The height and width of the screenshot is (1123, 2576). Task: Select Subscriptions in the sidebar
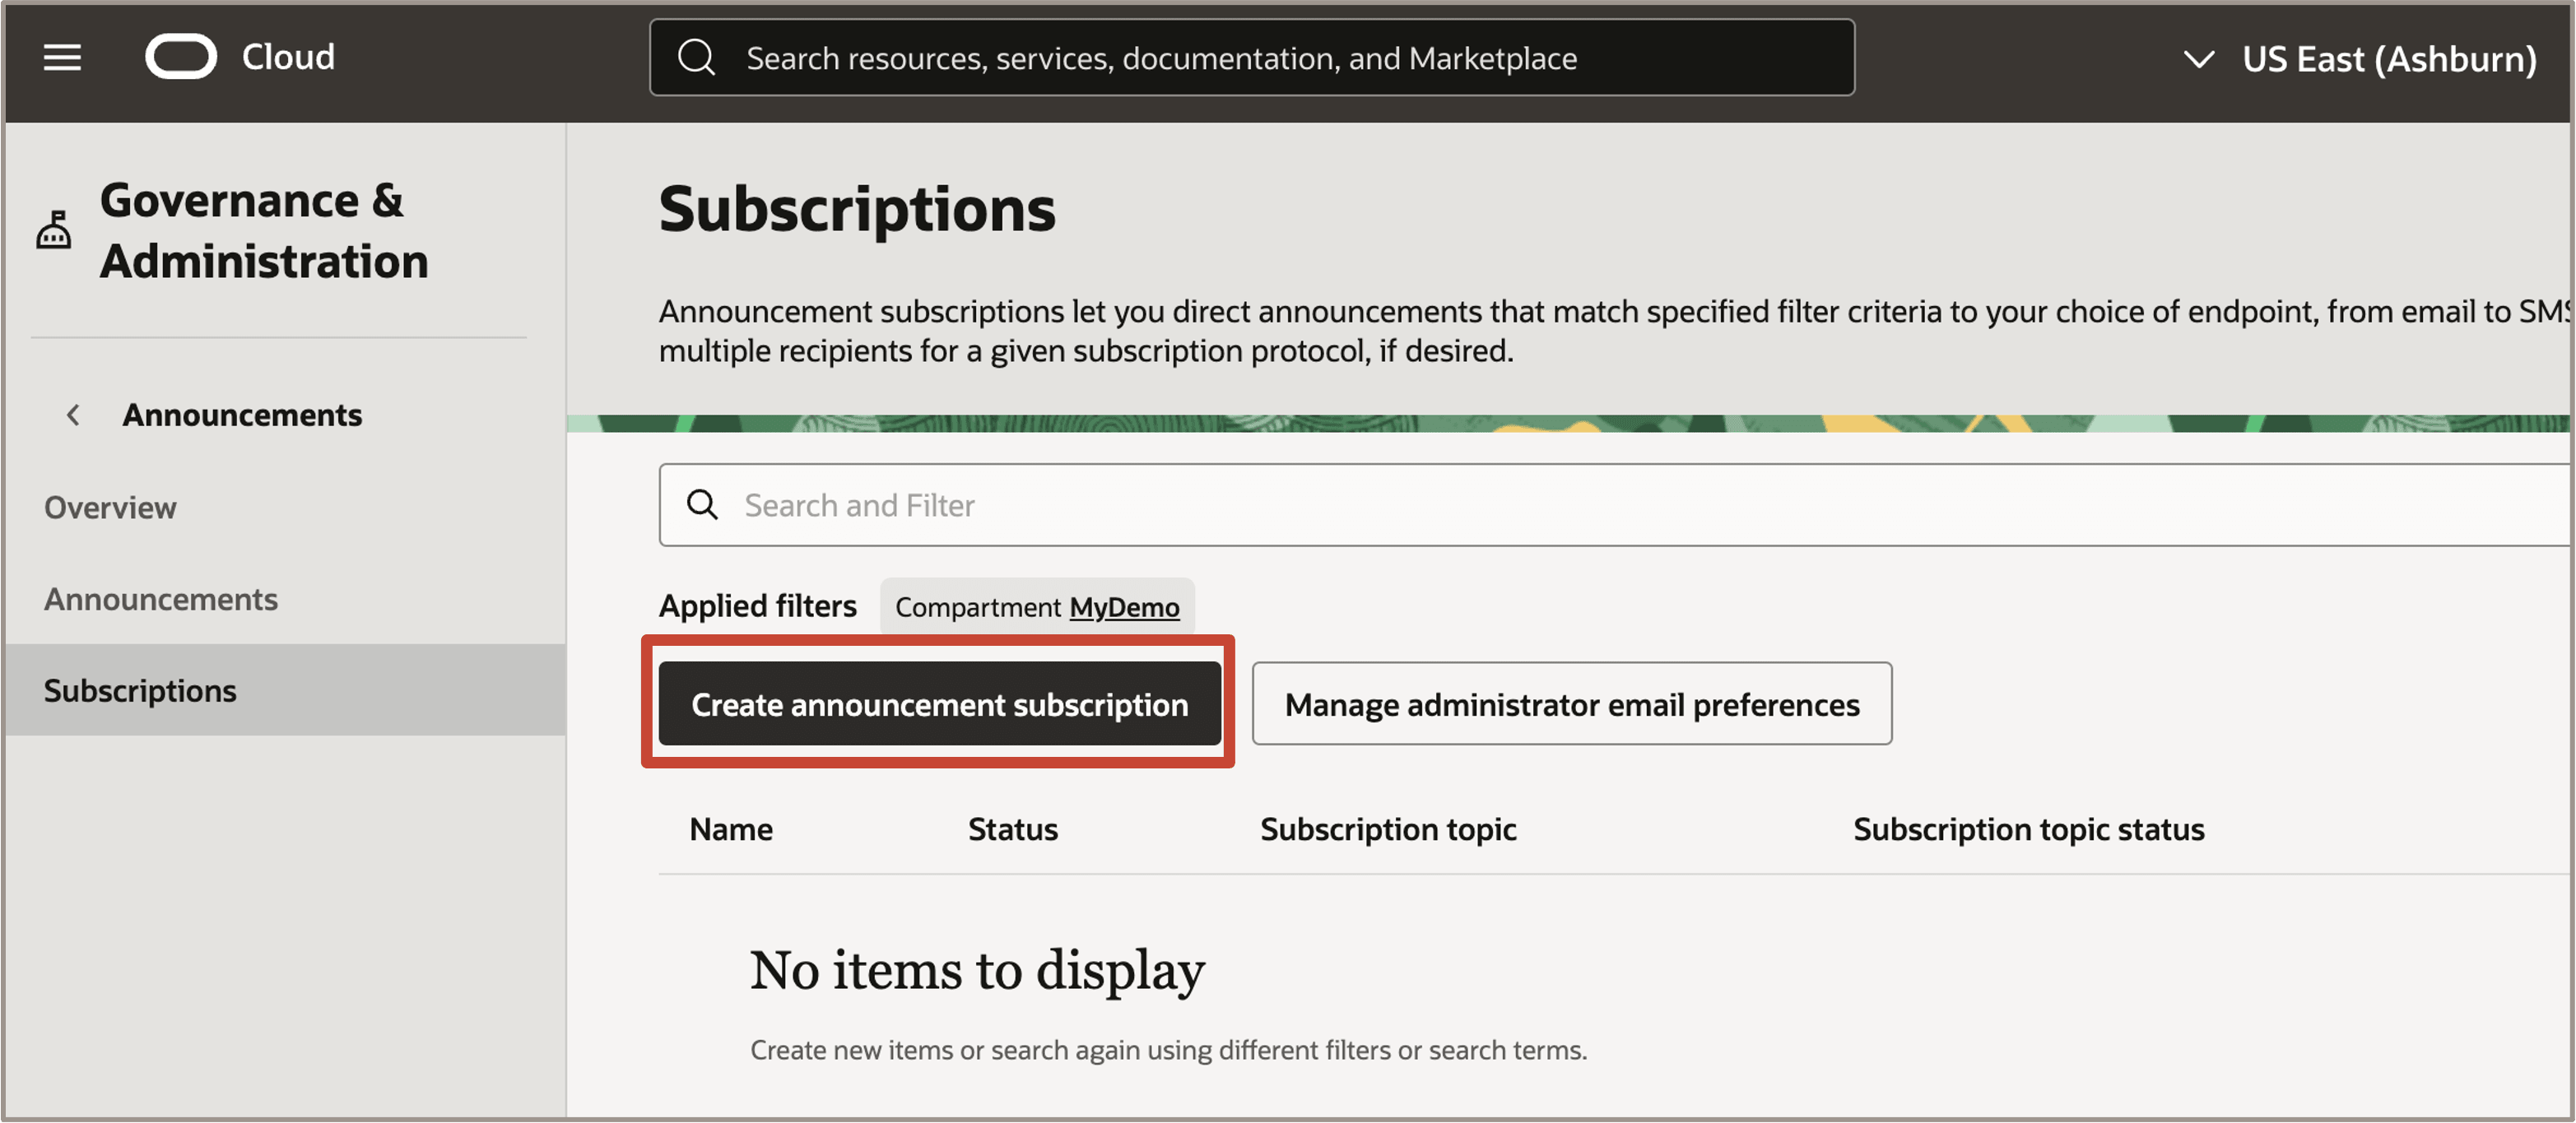(x=285, y=690)
